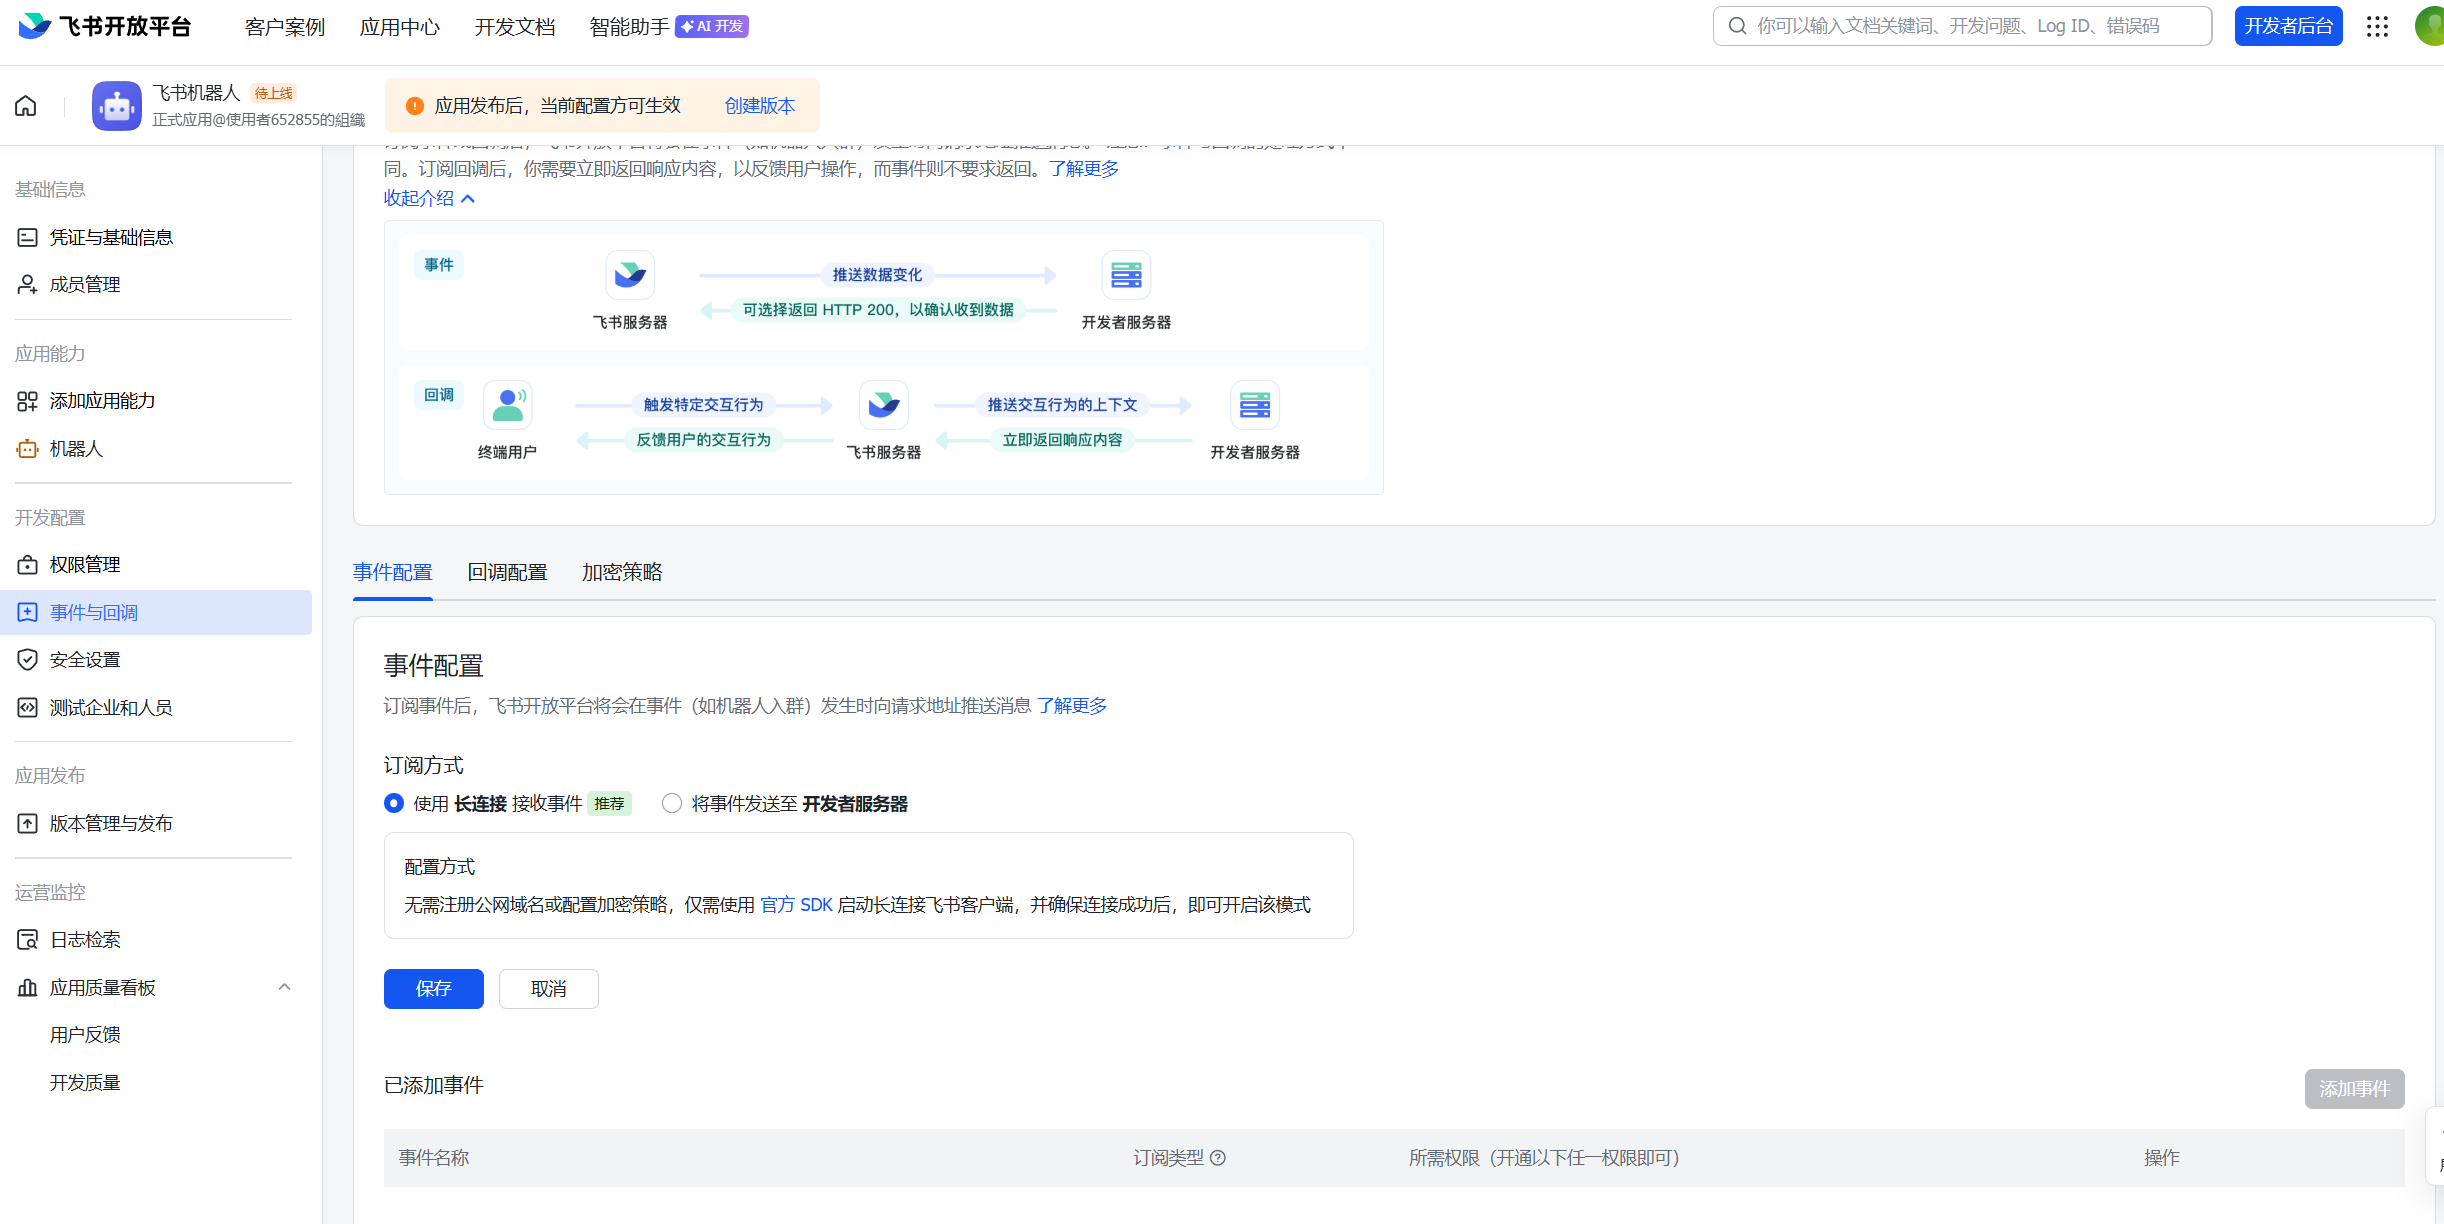
Task: Open 机器人 in the sidebar
Action: (76, 449)
